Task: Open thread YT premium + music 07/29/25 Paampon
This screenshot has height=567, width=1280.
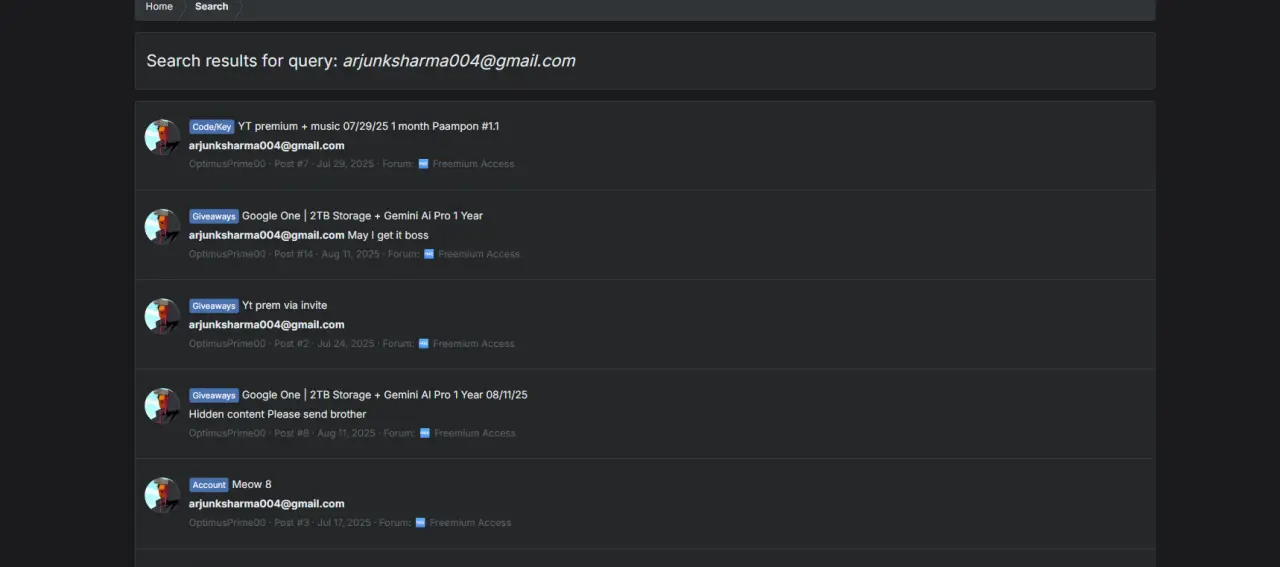Action: (x=368, y=126)
